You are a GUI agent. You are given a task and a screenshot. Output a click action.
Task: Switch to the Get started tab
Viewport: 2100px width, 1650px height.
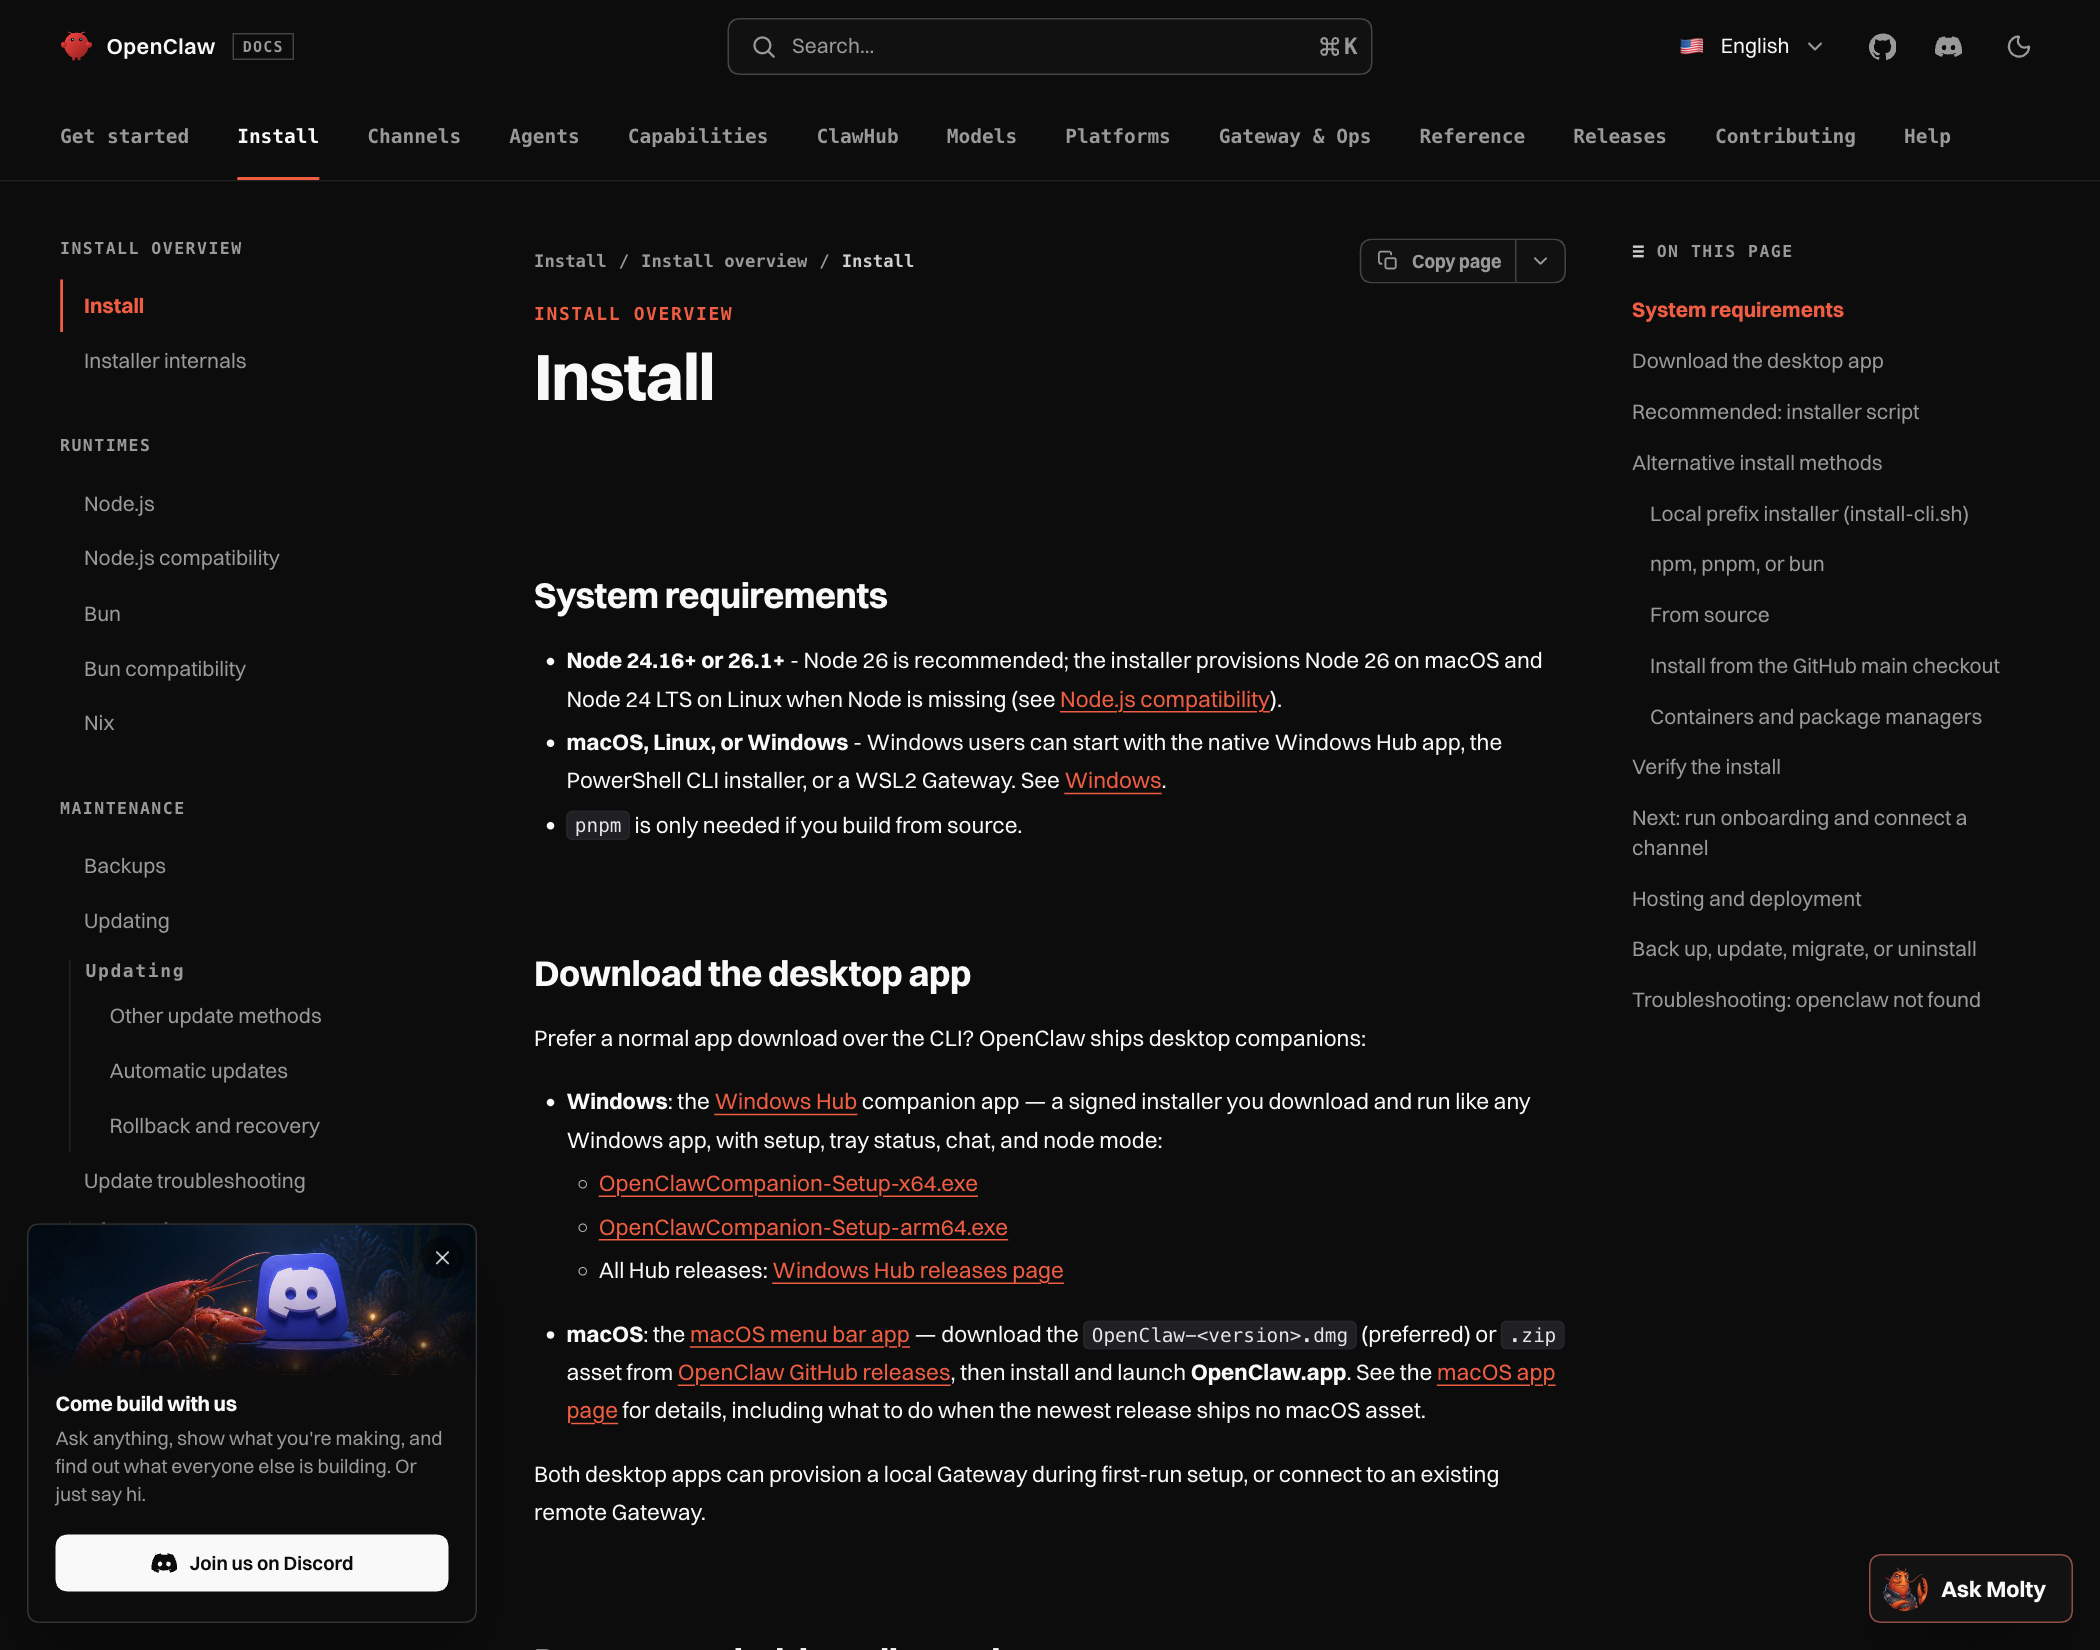(x=124, y=136)
